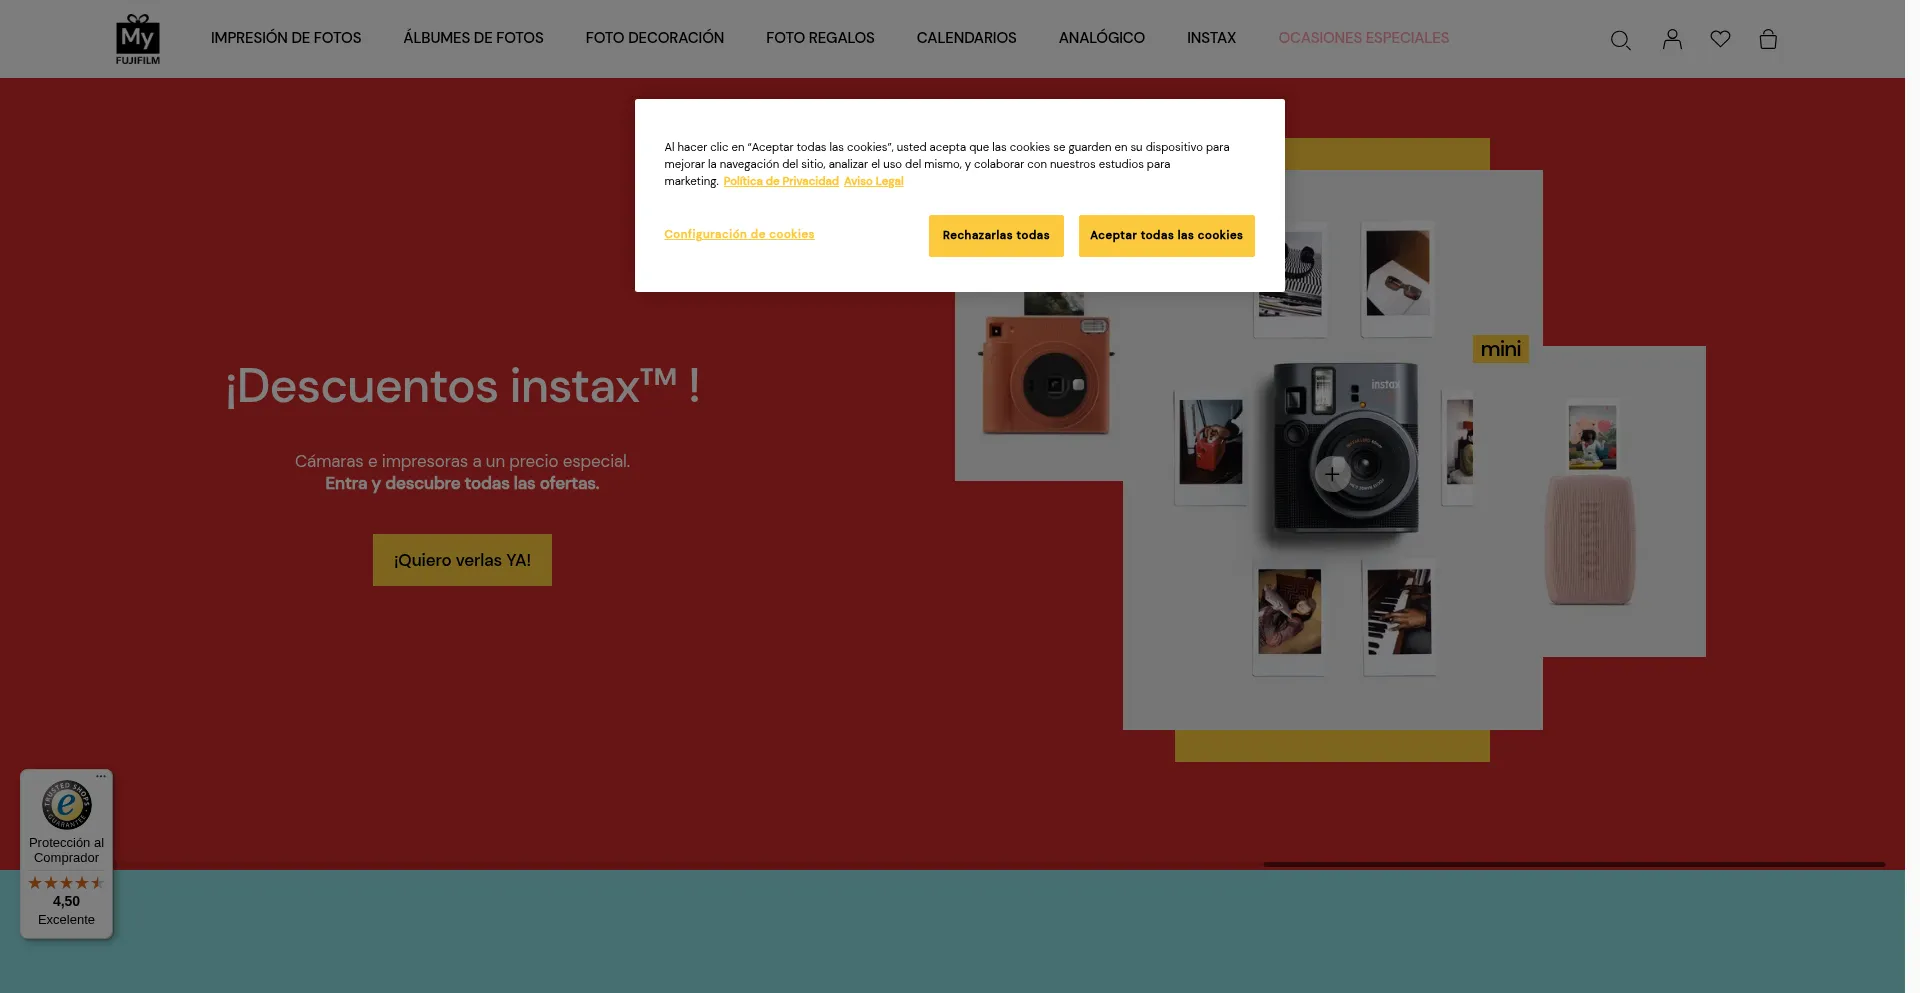This screenshot has width=1920, height=993.
Task: Open the Álbumes de Fotos menu
Action: tap(473, 38)
